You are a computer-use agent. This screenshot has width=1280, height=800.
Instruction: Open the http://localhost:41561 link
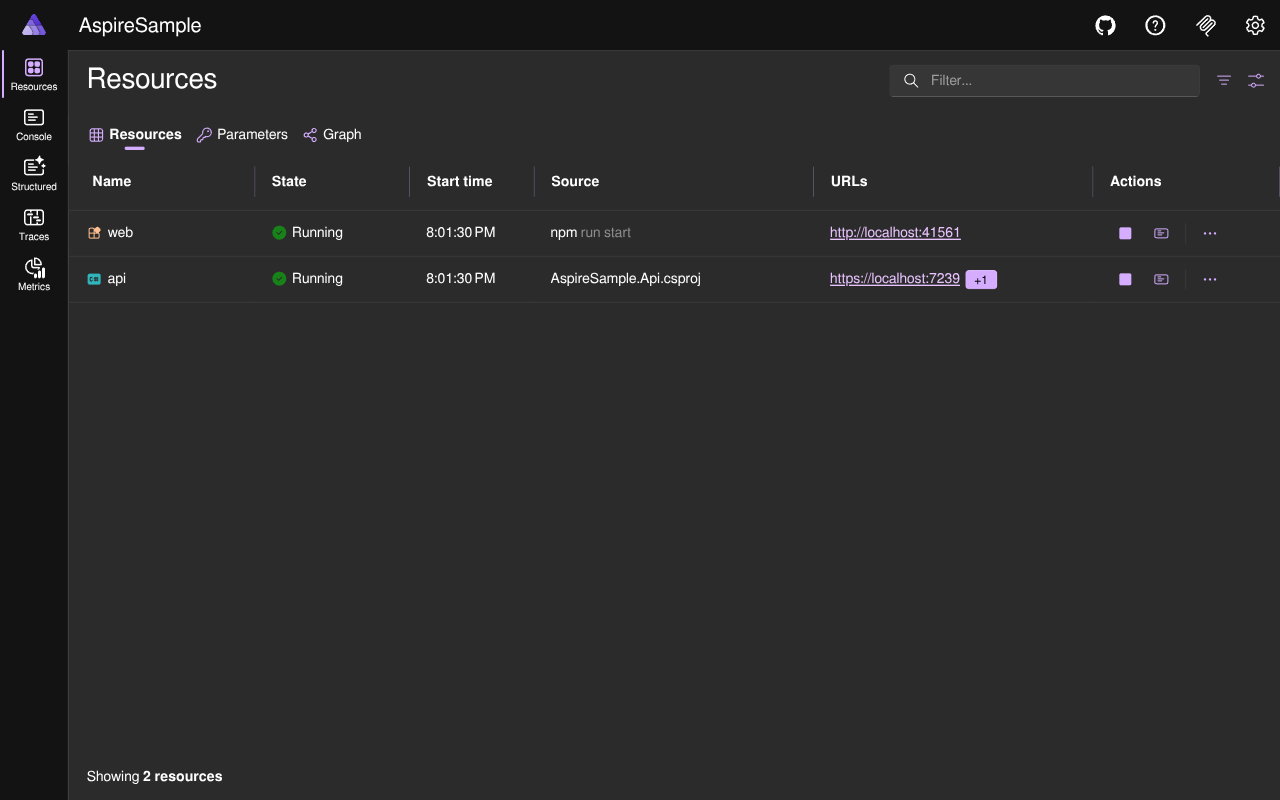tap(895, 232)
